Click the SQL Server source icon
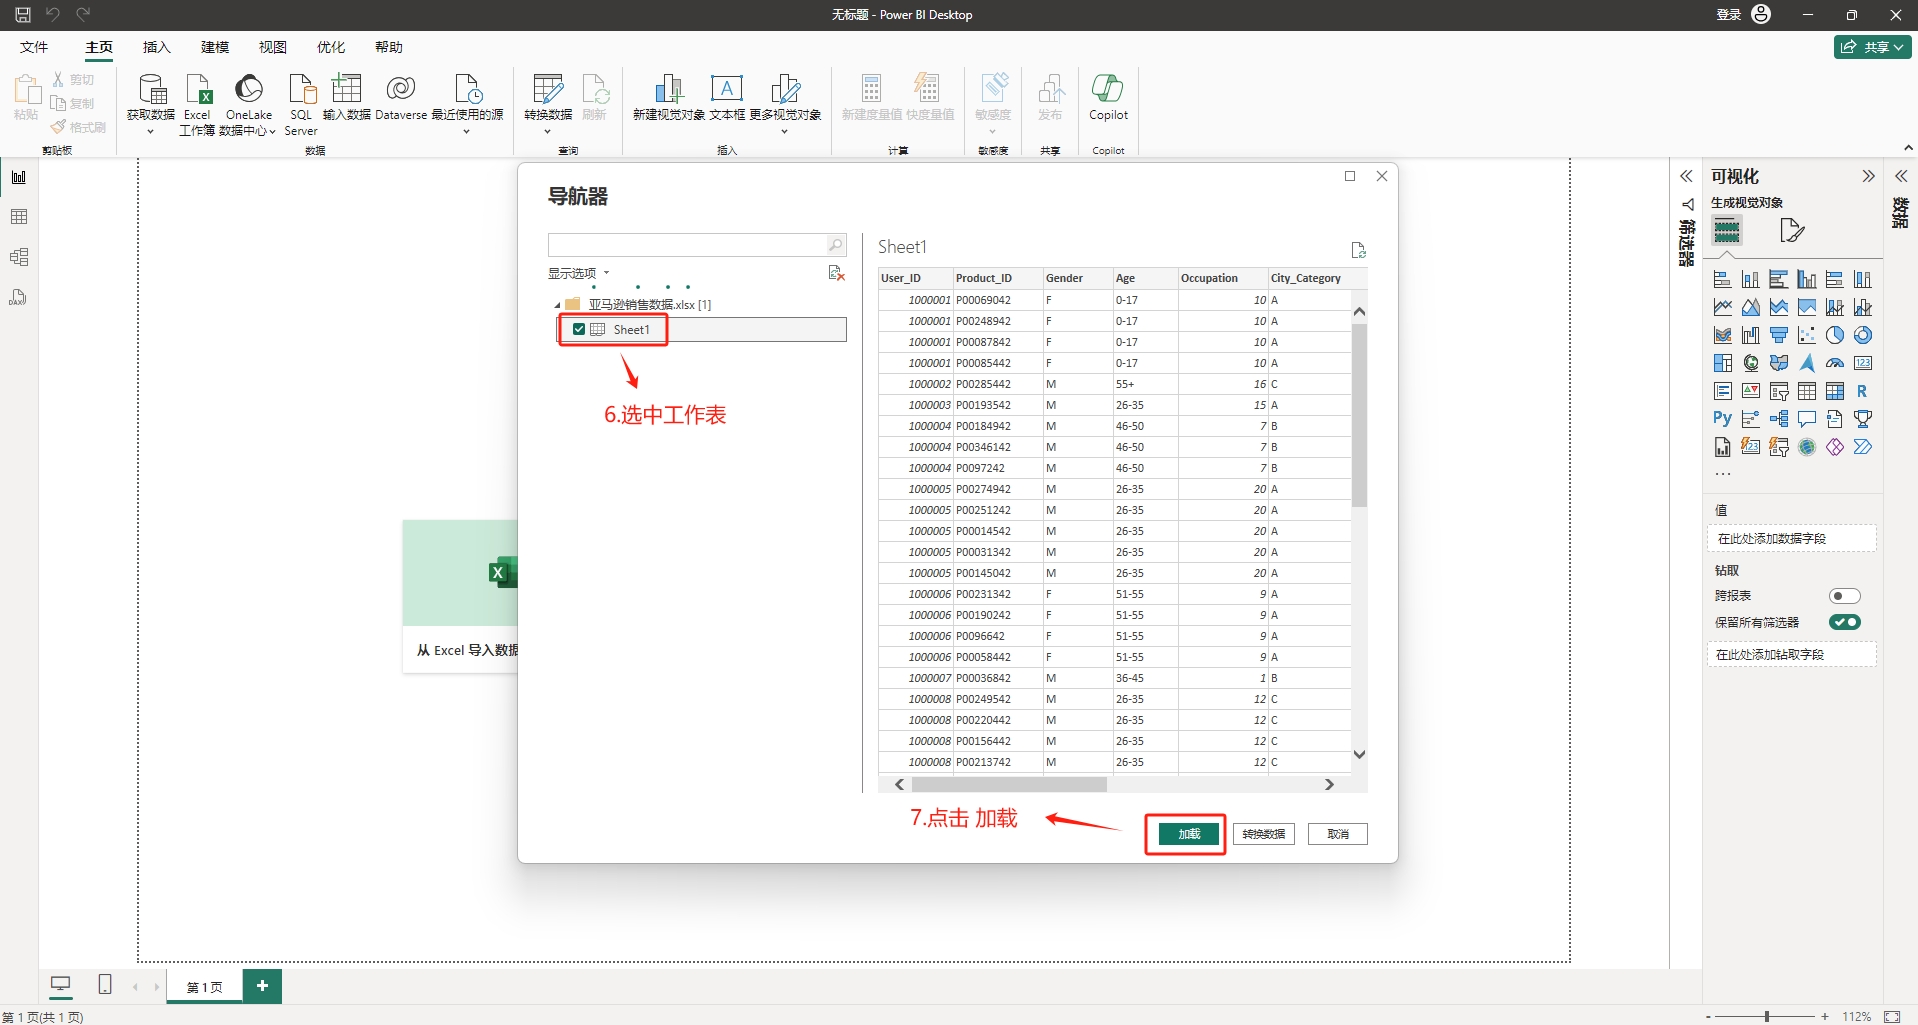This screenshot has width=1918, height=1025. (301, 89)
